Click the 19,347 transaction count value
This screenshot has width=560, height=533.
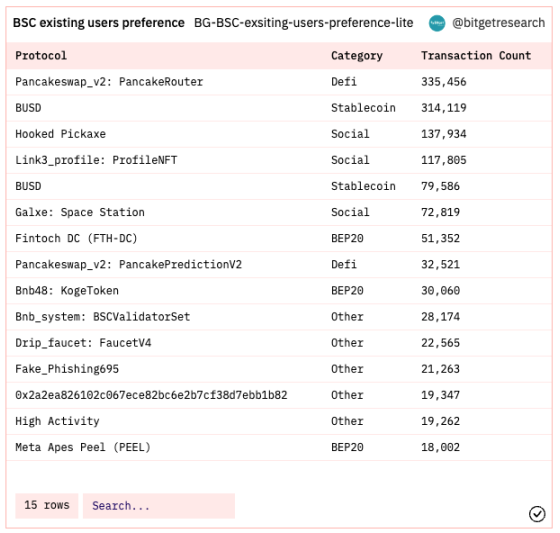click(440, 395)
